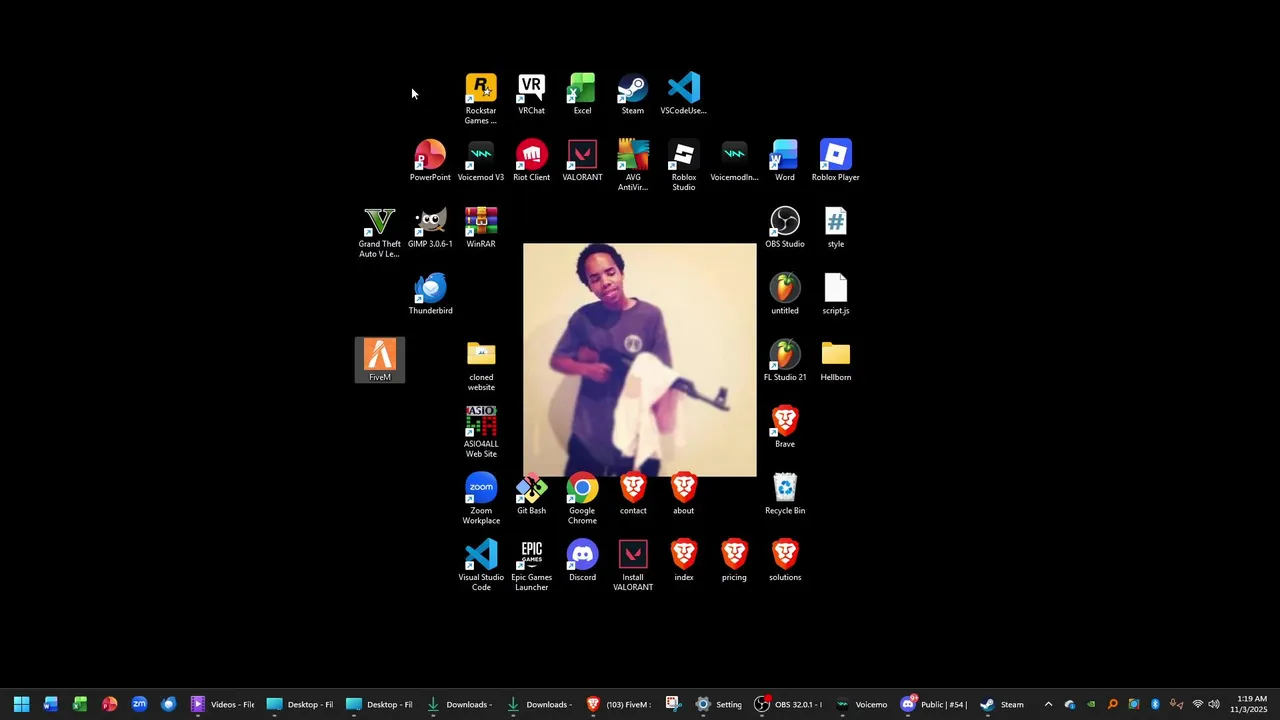Click the Riot Client icon
The height and width of the screenshot is (720, 1280).
pos(531,161)
